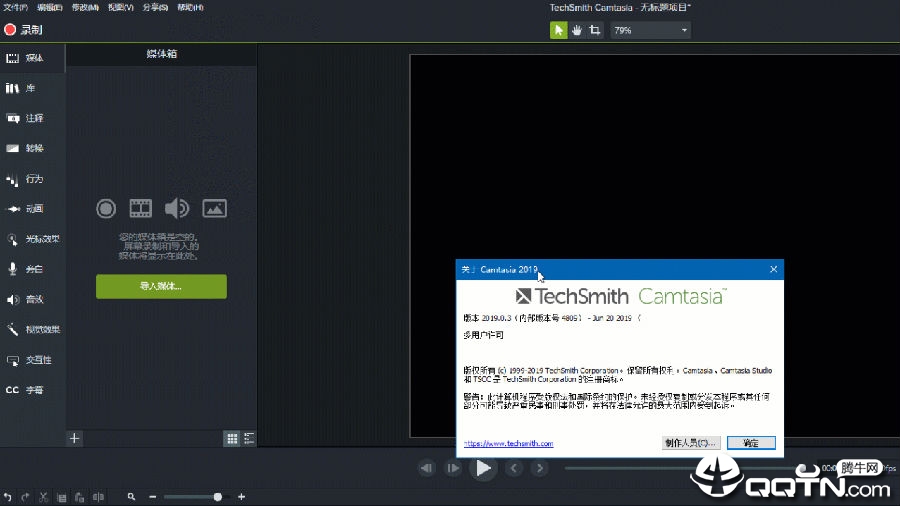The height and width of the screenshot is (506, 900).
Task: Click the green Import Media button
Action: tap(161, 286)
